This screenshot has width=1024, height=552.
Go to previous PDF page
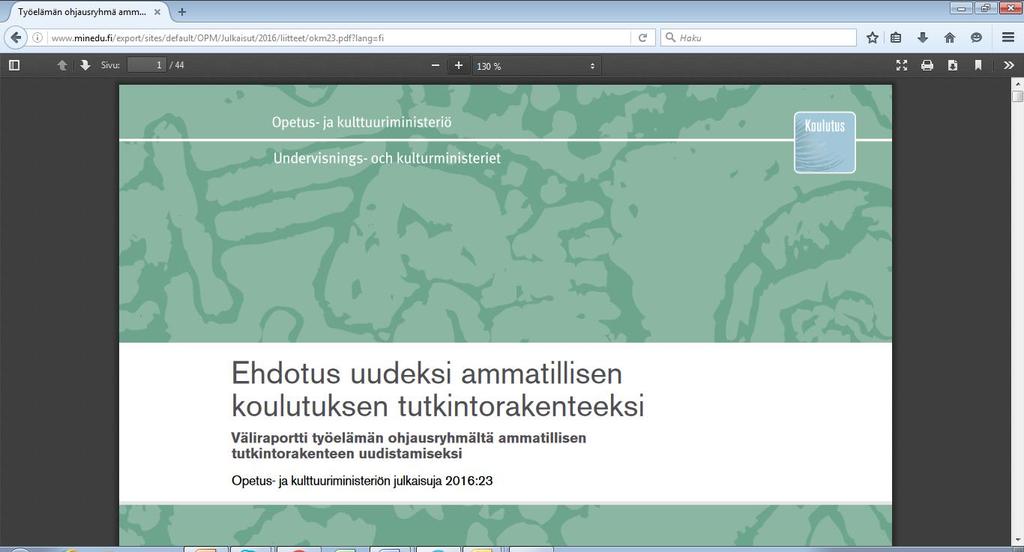pos(62,65)
